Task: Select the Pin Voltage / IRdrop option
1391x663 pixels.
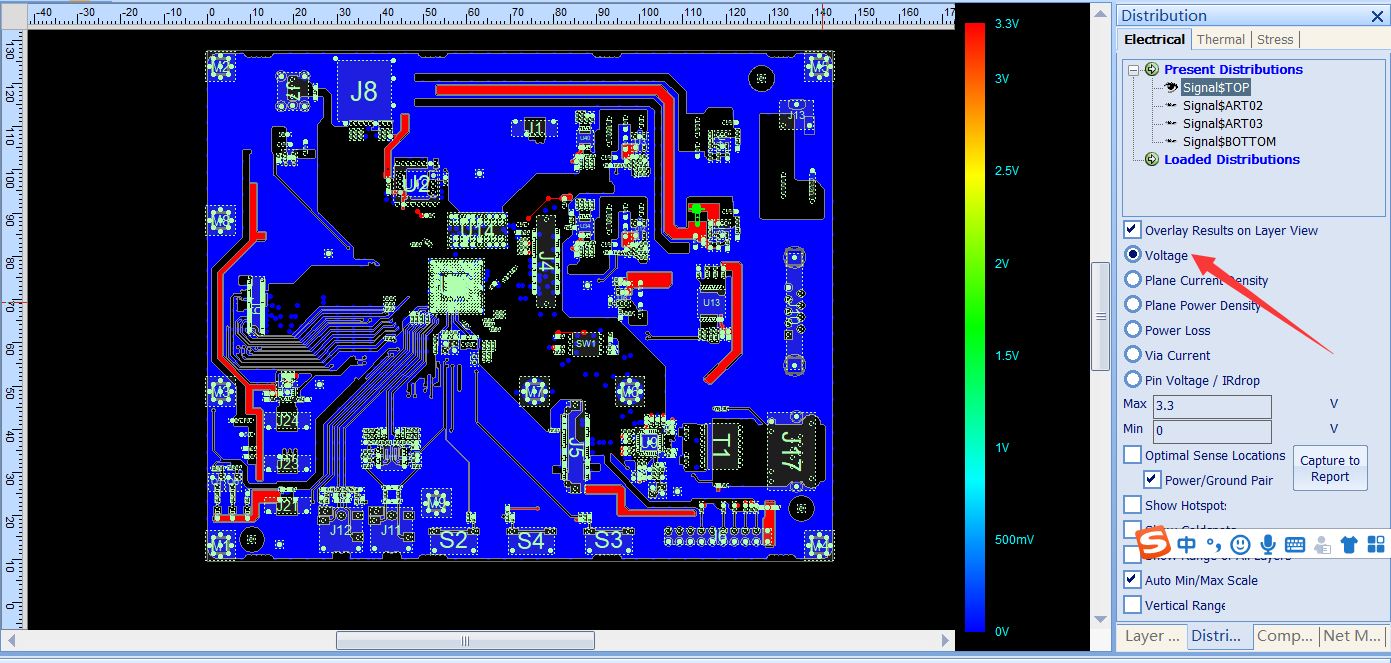Action: pyautogui.click(x=1133, y=380)
